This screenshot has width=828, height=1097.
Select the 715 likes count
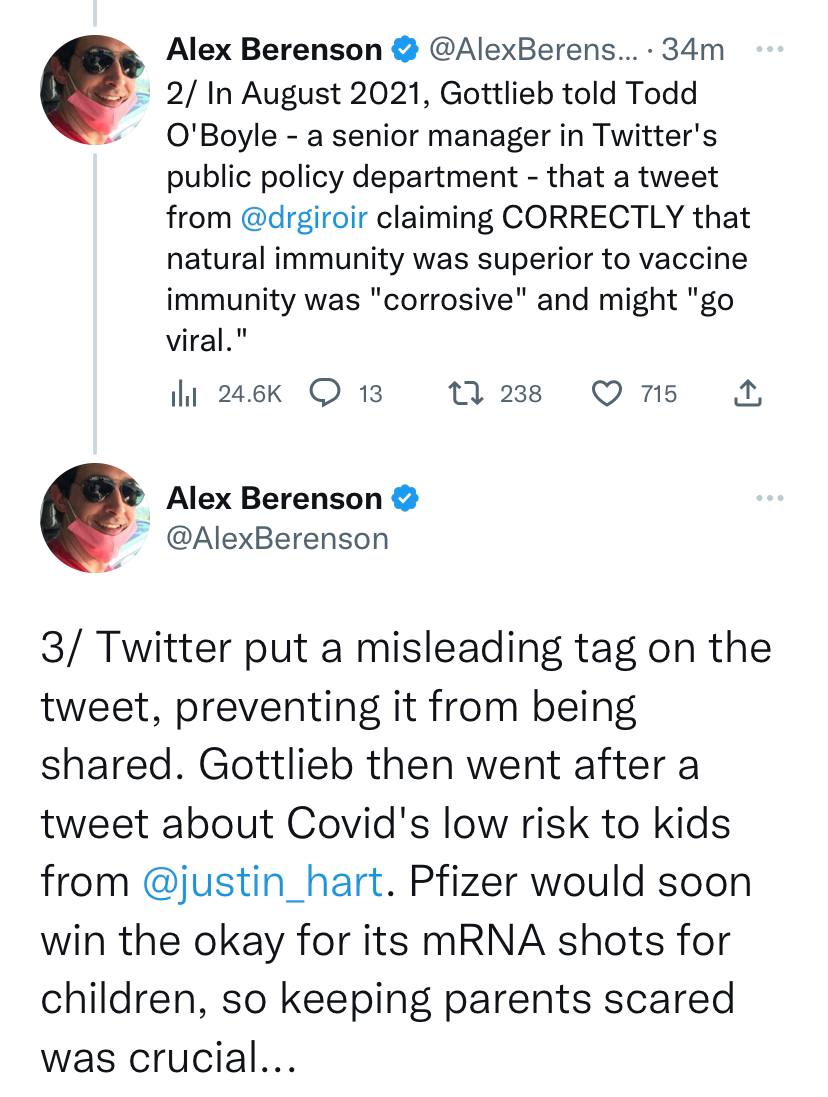[x=659, y=394]
